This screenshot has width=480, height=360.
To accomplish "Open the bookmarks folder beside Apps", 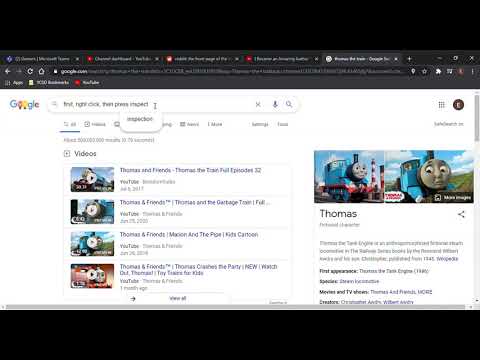I will click(x=49, y=82).
